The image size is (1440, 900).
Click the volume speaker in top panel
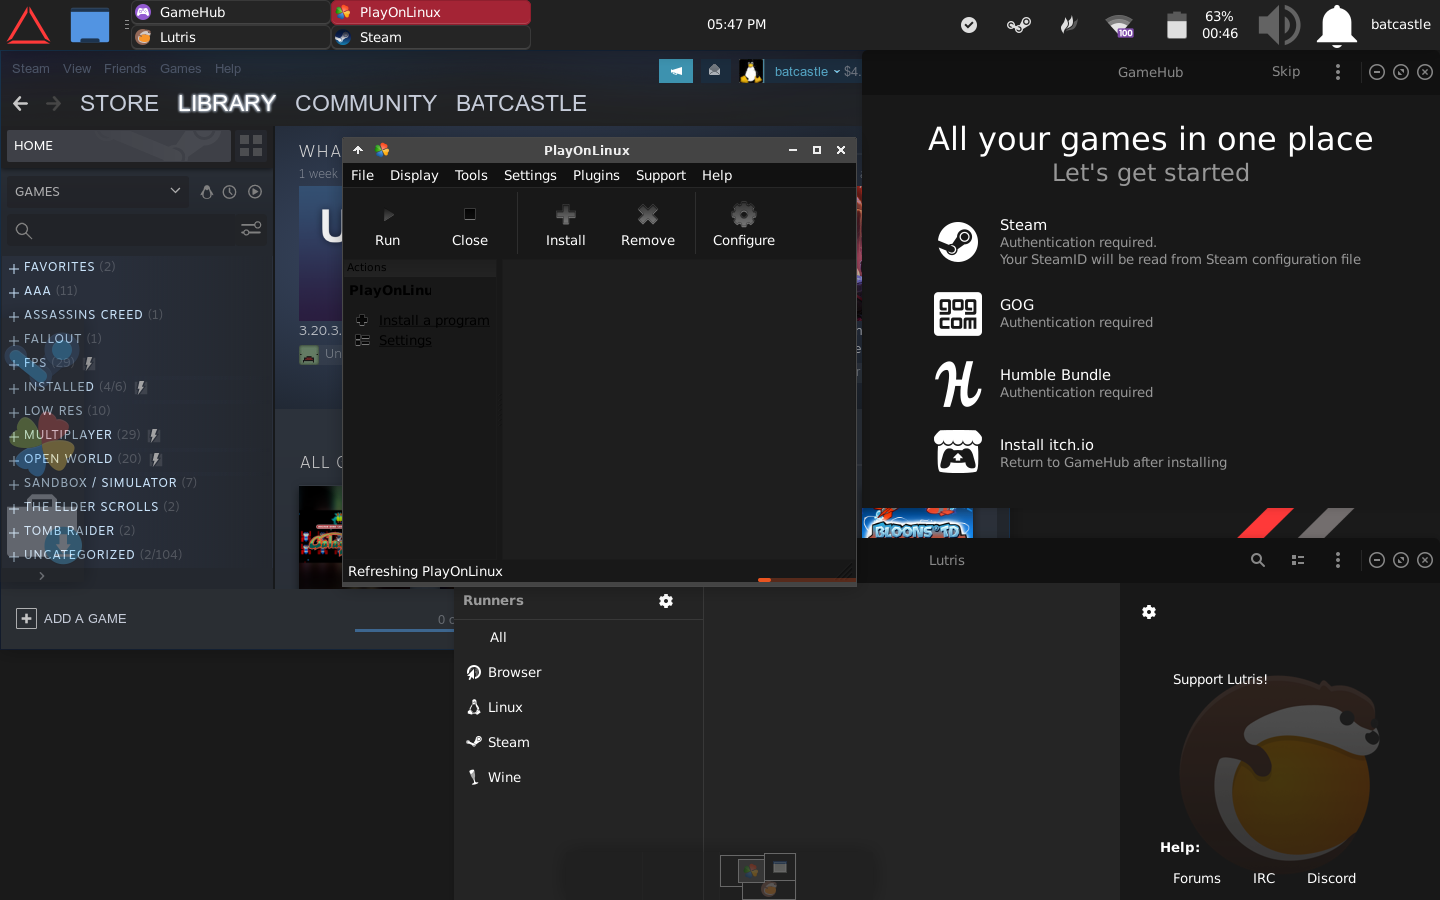pos(1279,25)
